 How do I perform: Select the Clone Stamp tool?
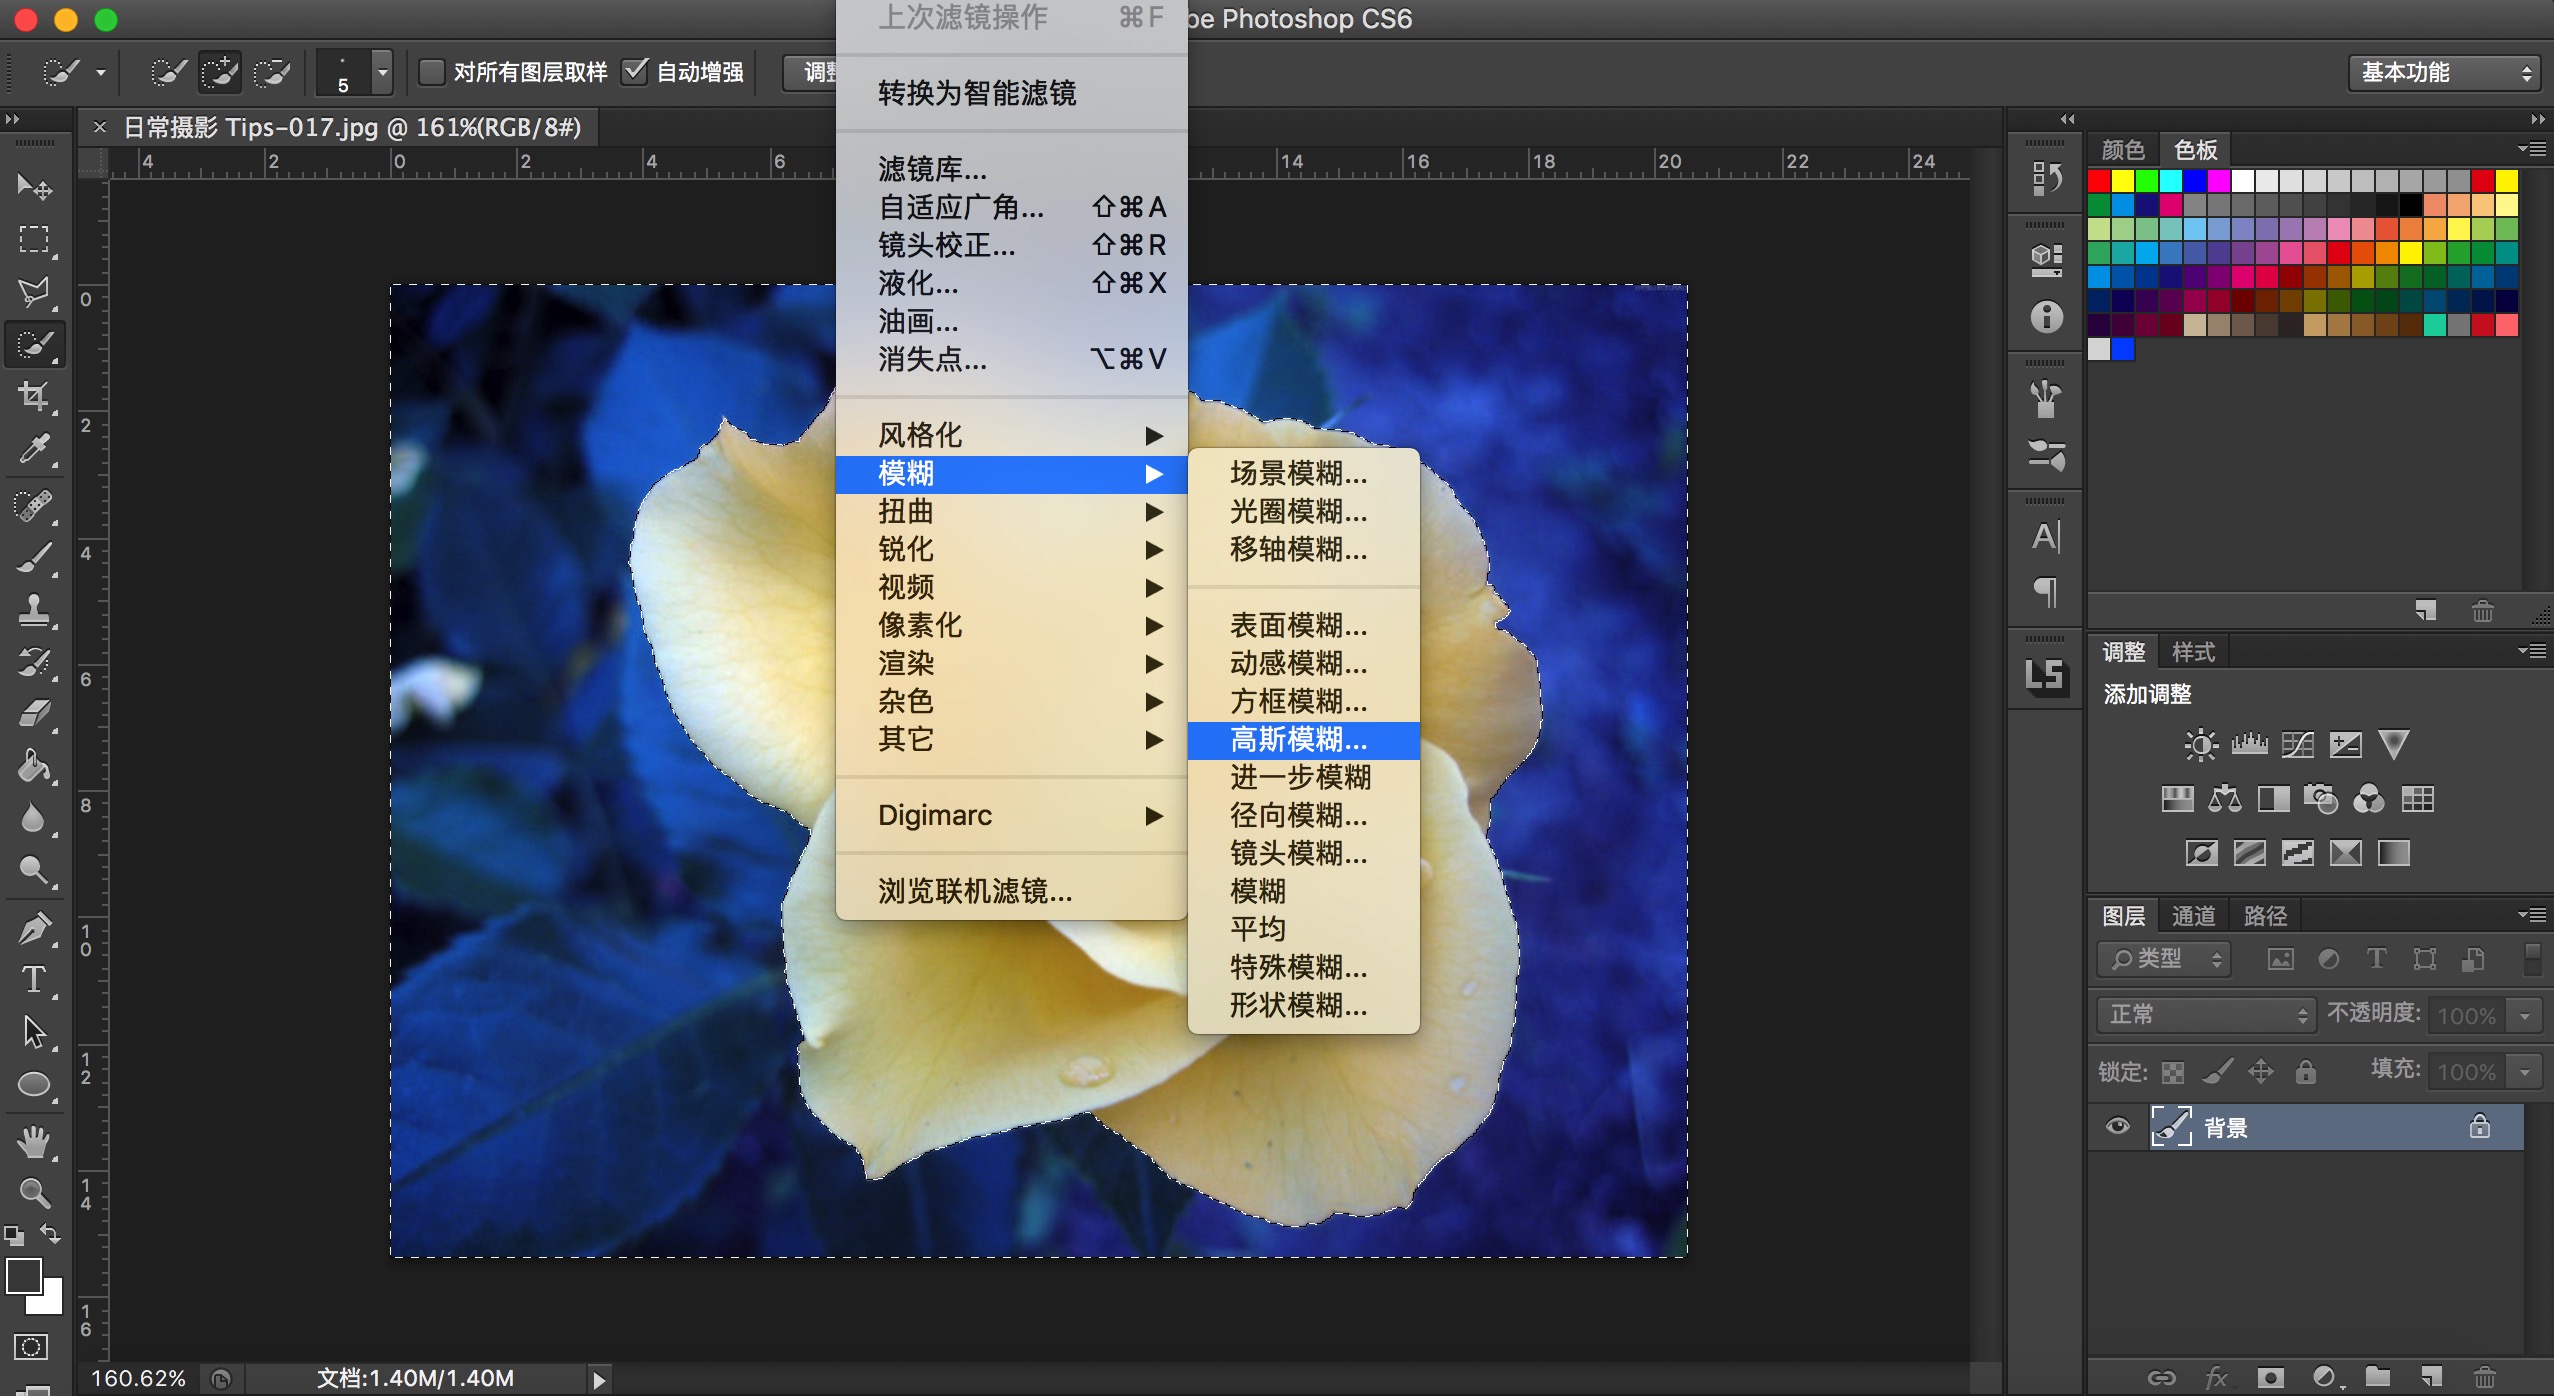(34, 609)
